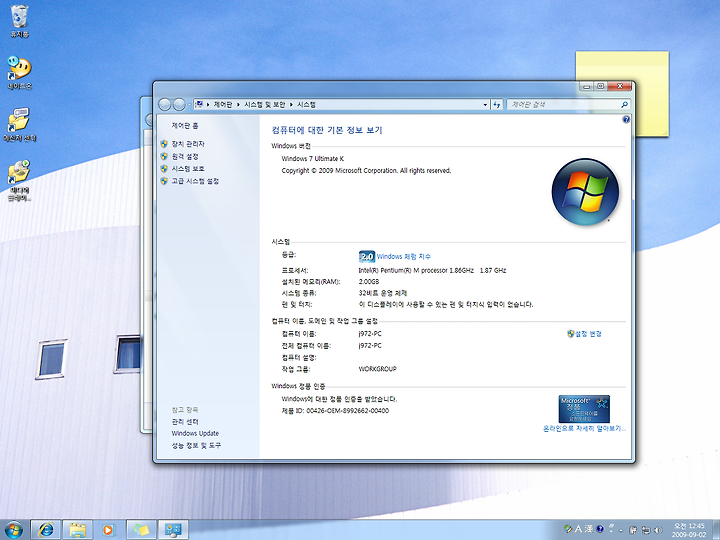Click the refresh button beside address bar
The width and height of the screenshot is (720, 540).
497,105
